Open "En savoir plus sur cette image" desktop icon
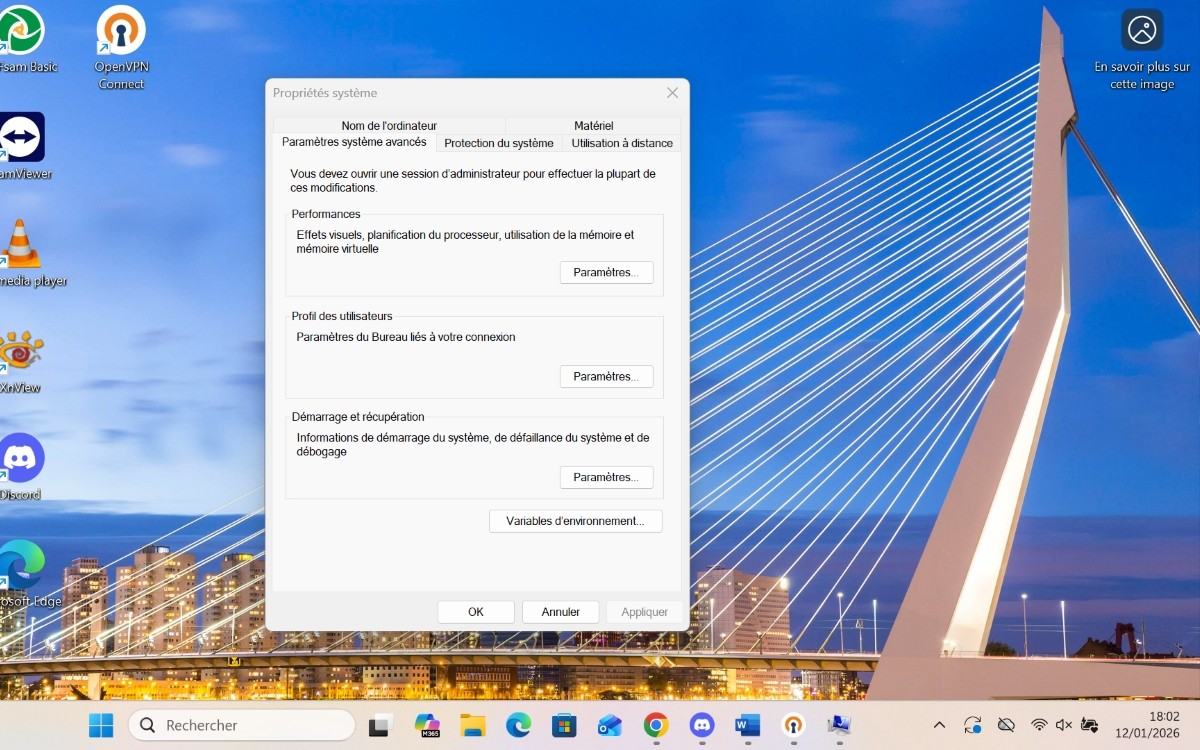The height and width of the screenshot is (750, 1200). click(1142, 32)
